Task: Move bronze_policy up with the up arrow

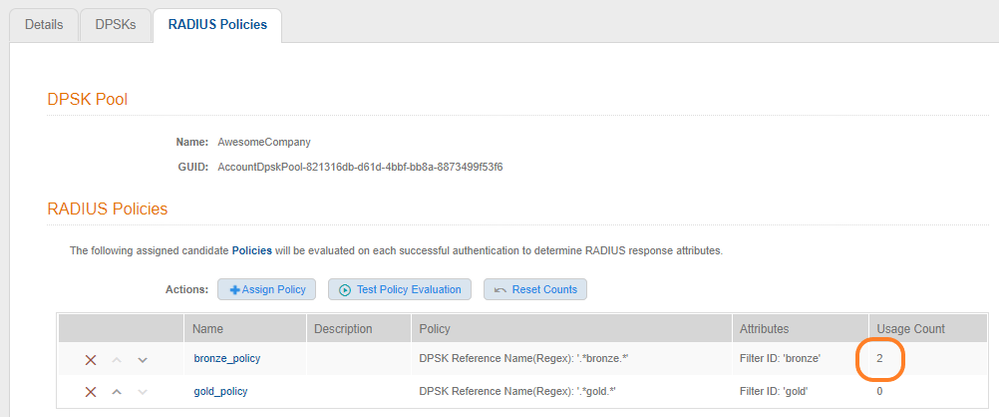Action: (x=117, y=359)
